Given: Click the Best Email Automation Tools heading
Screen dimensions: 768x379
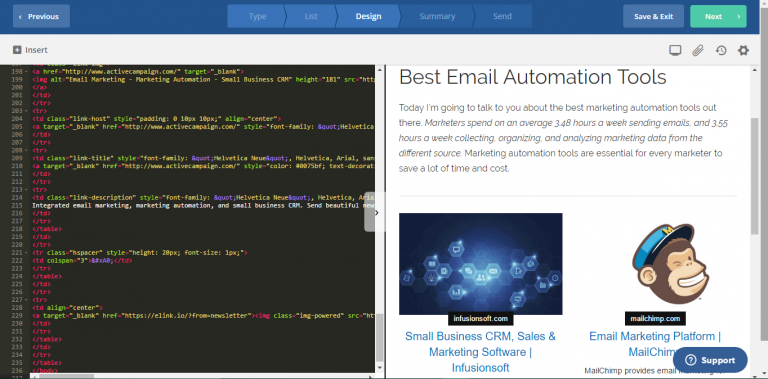Looking at the screenshot, I should pyautogui.click(x=533, y=77).
